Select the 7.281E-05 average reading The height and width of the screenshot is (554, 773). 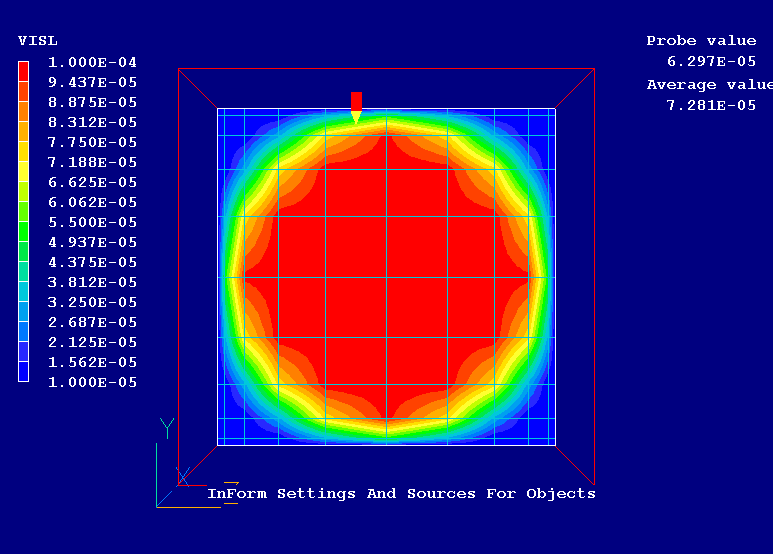click(711, 105)
